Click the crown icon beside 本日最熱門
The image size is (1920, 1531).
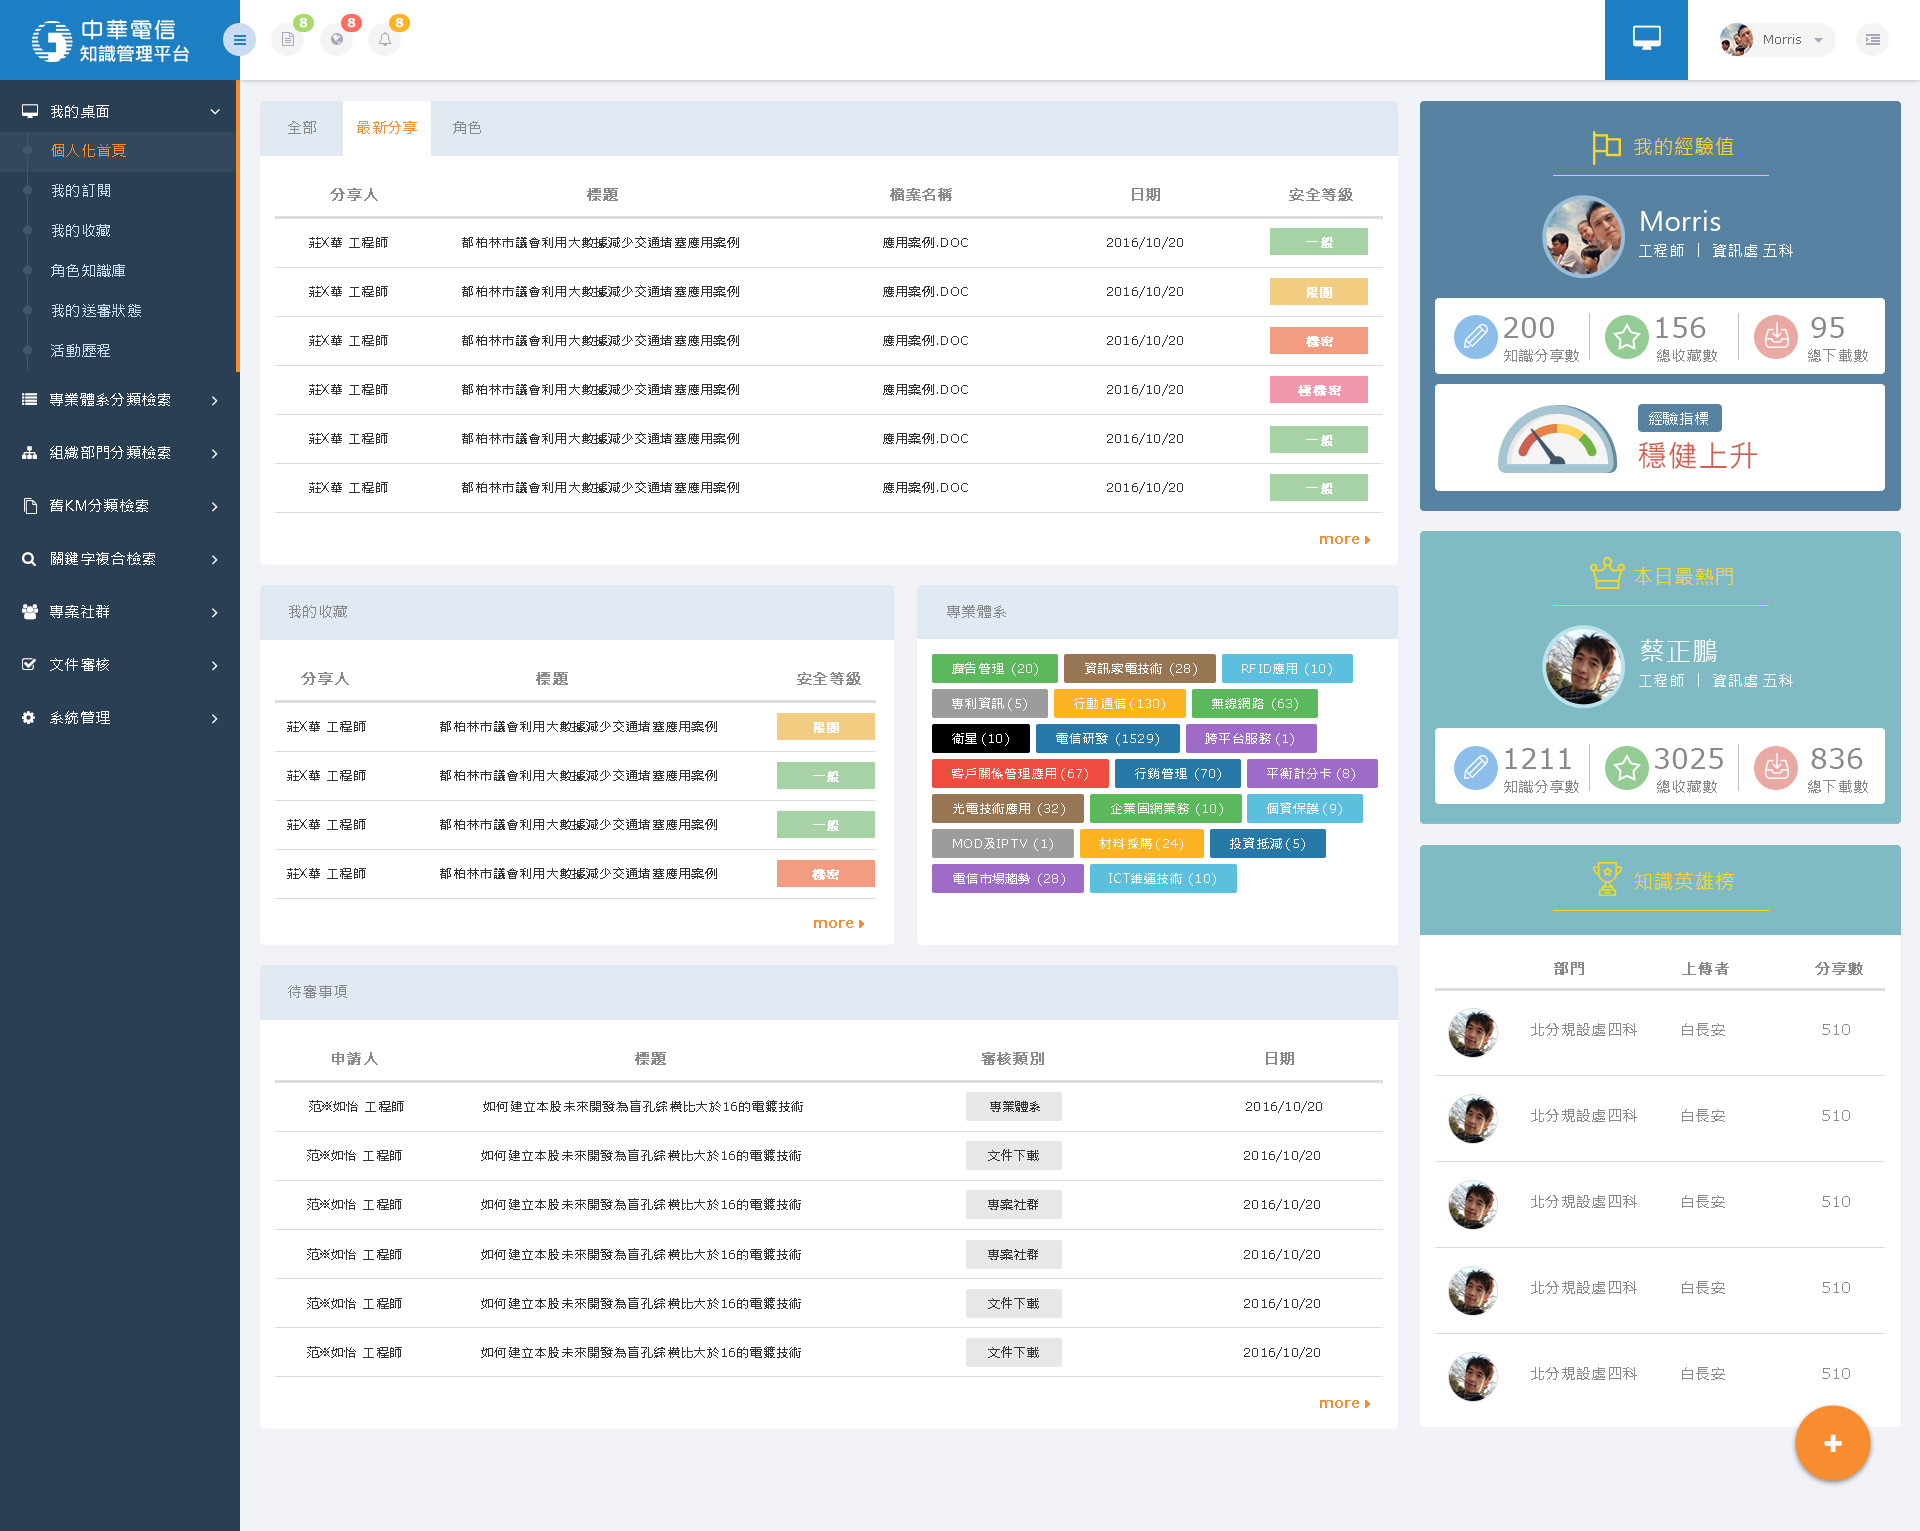pyautogui.click(x=1607, y=574)
